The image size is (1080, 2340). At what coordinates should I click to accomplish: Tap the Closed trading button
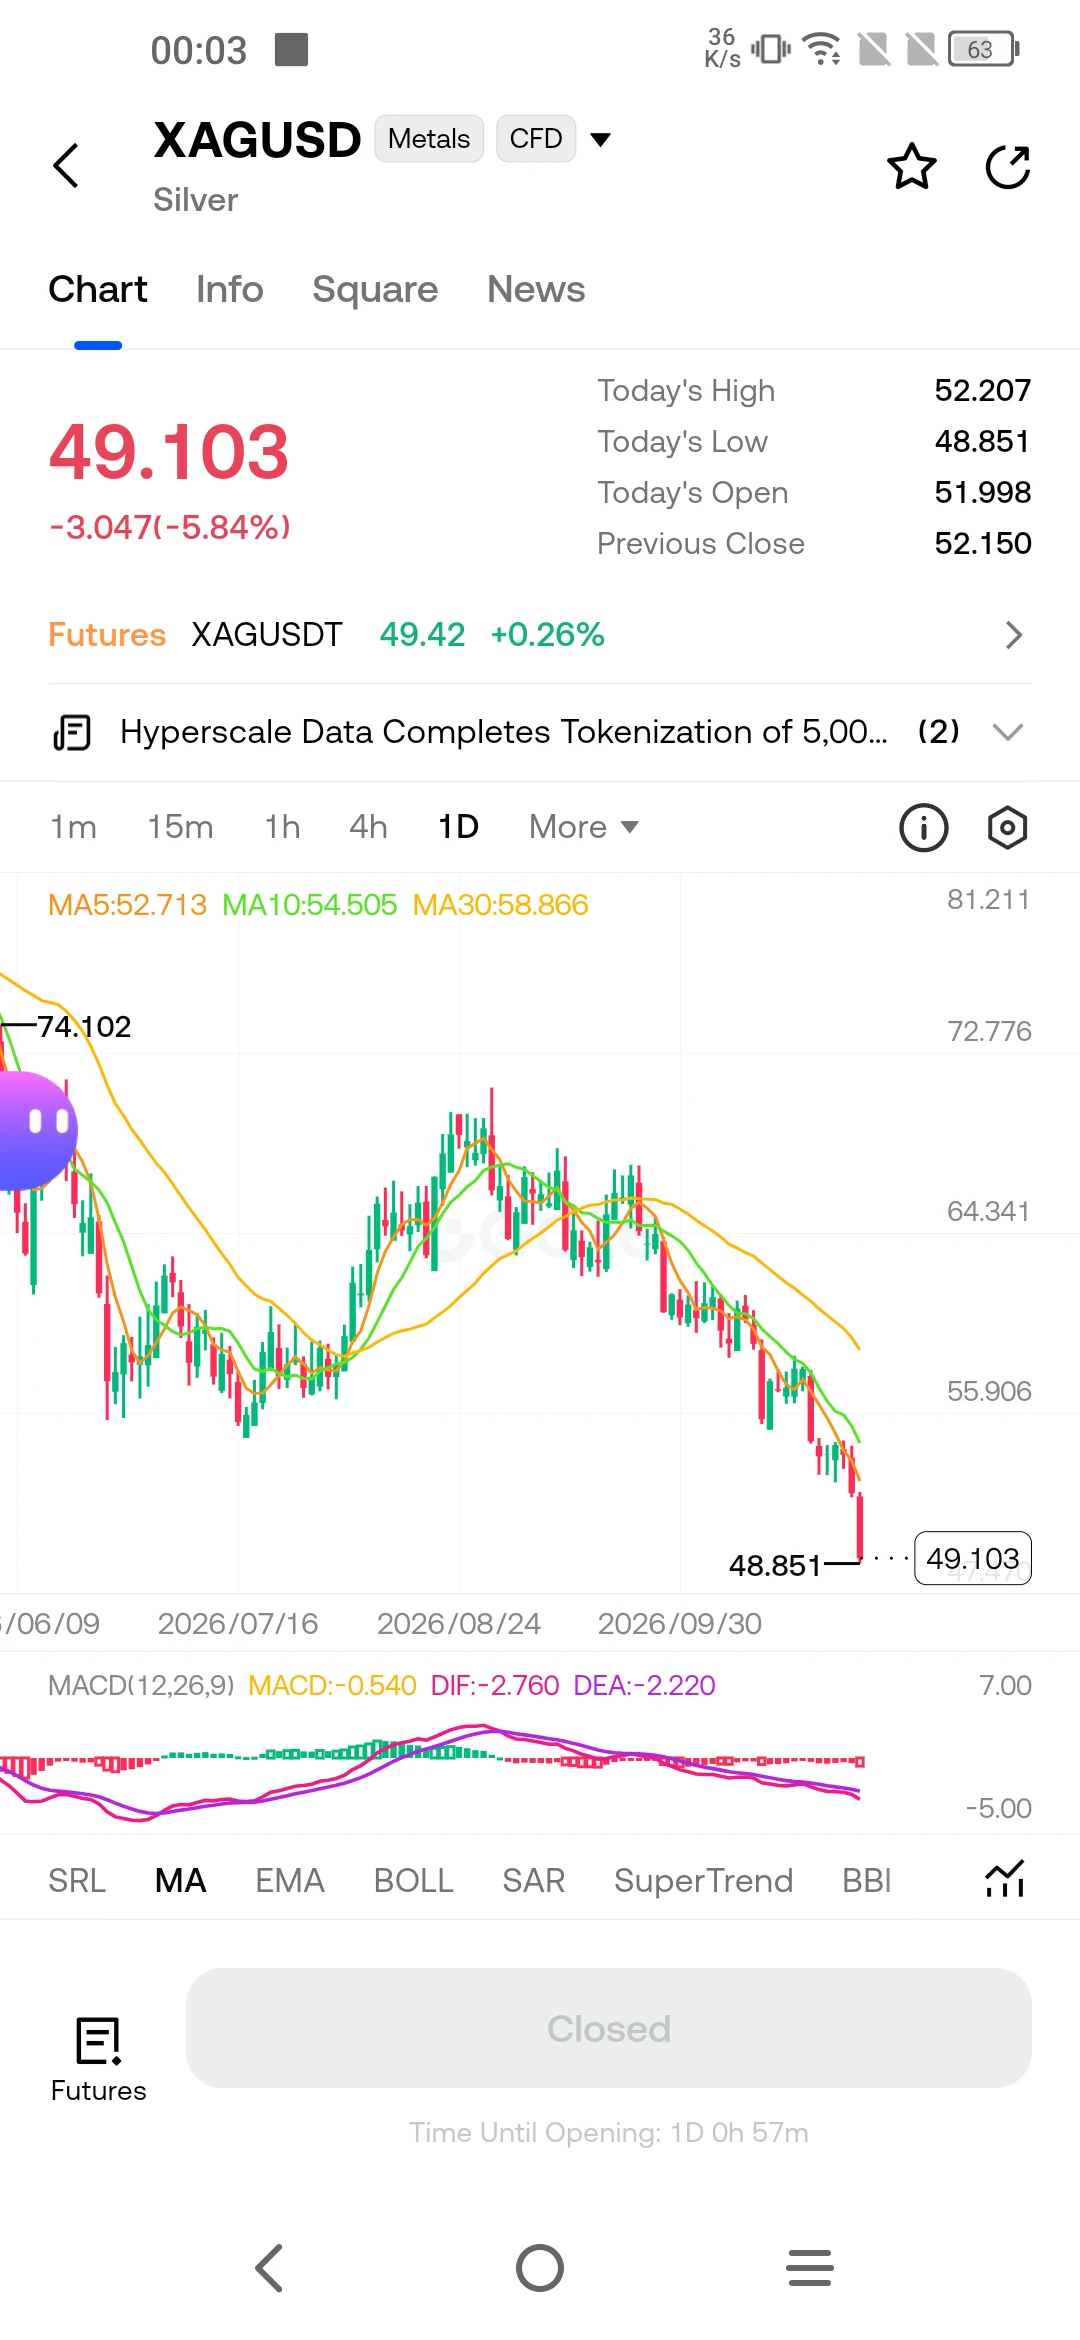[609, 2028]
